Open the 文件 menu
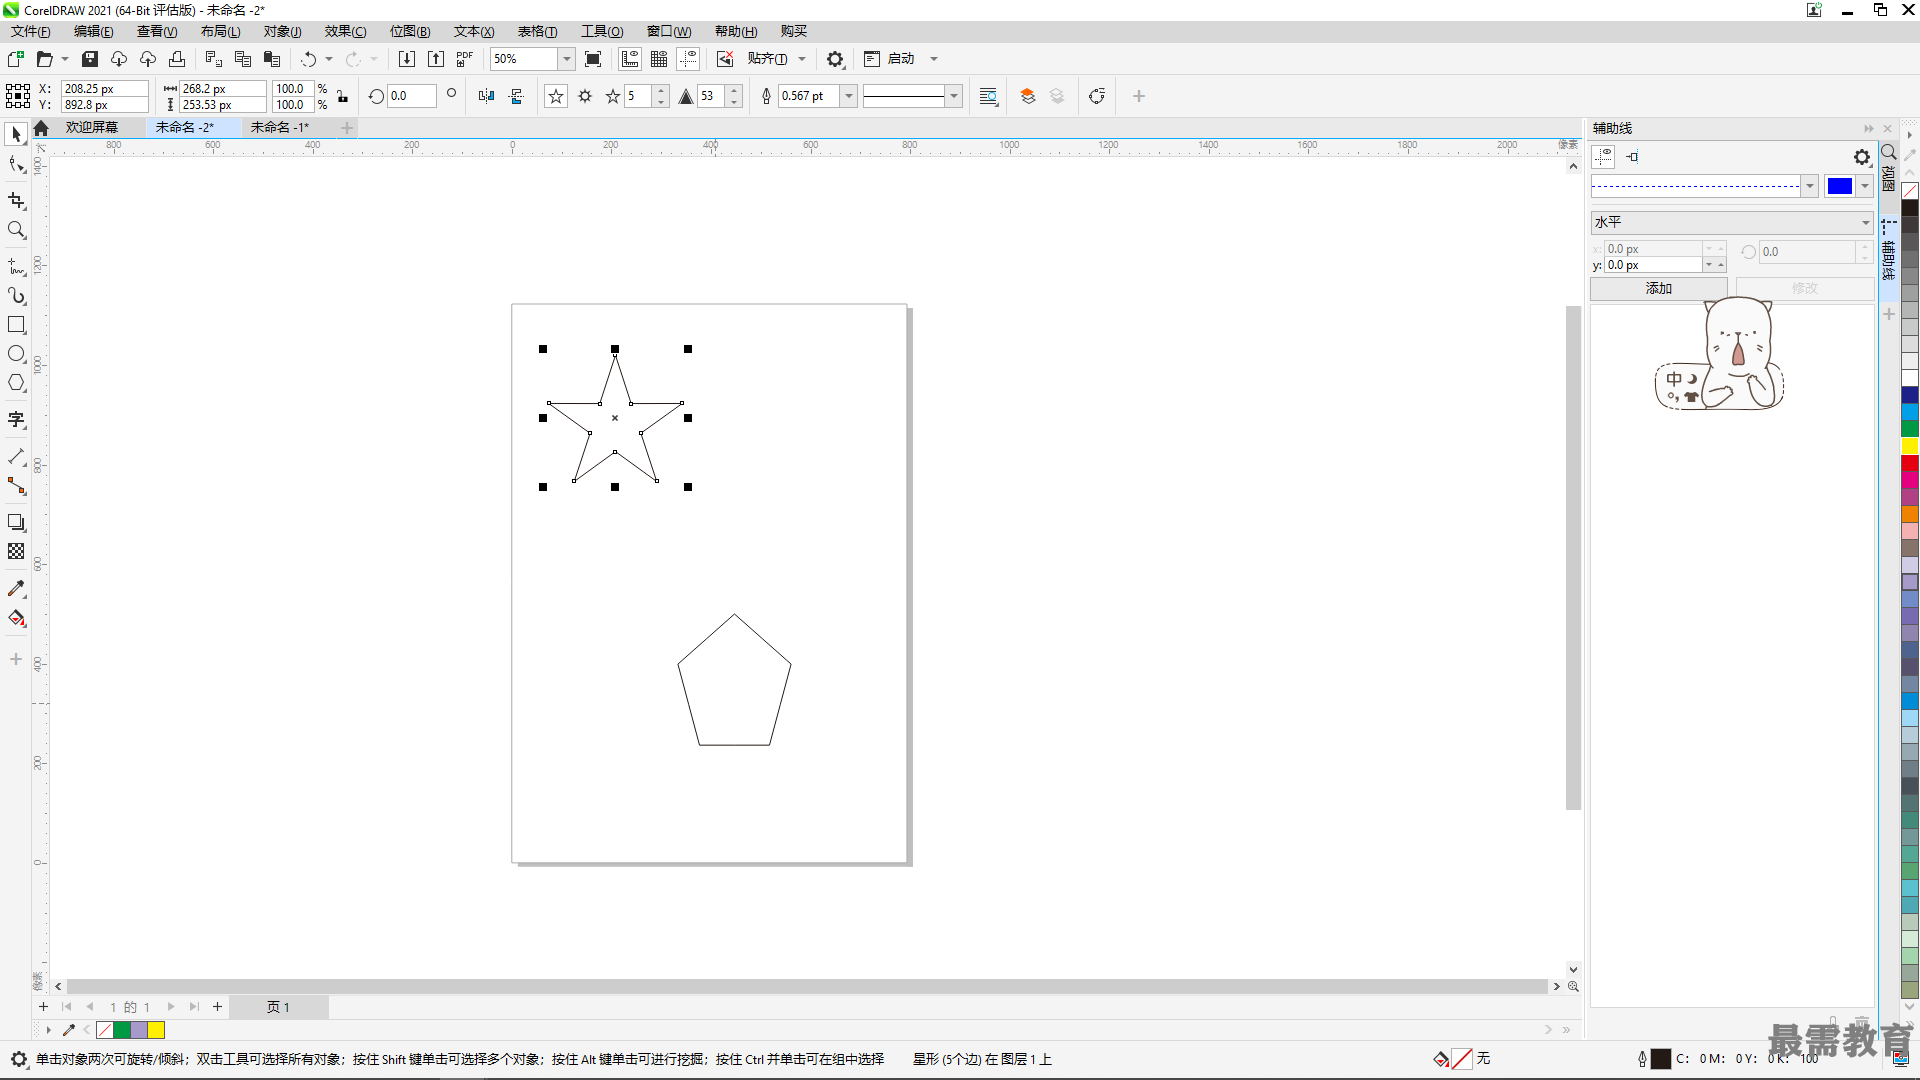 [x=31, y=31]
